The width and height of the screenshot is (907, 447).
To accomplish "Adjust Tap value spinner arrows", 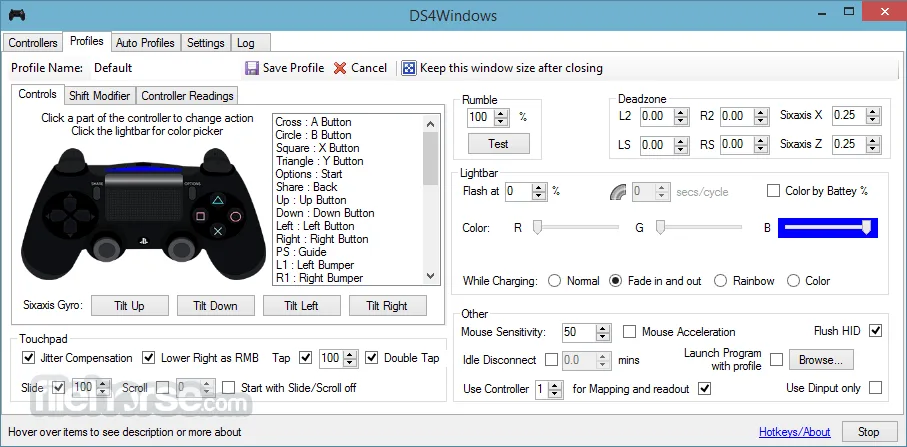I will (x=350, y=359).
